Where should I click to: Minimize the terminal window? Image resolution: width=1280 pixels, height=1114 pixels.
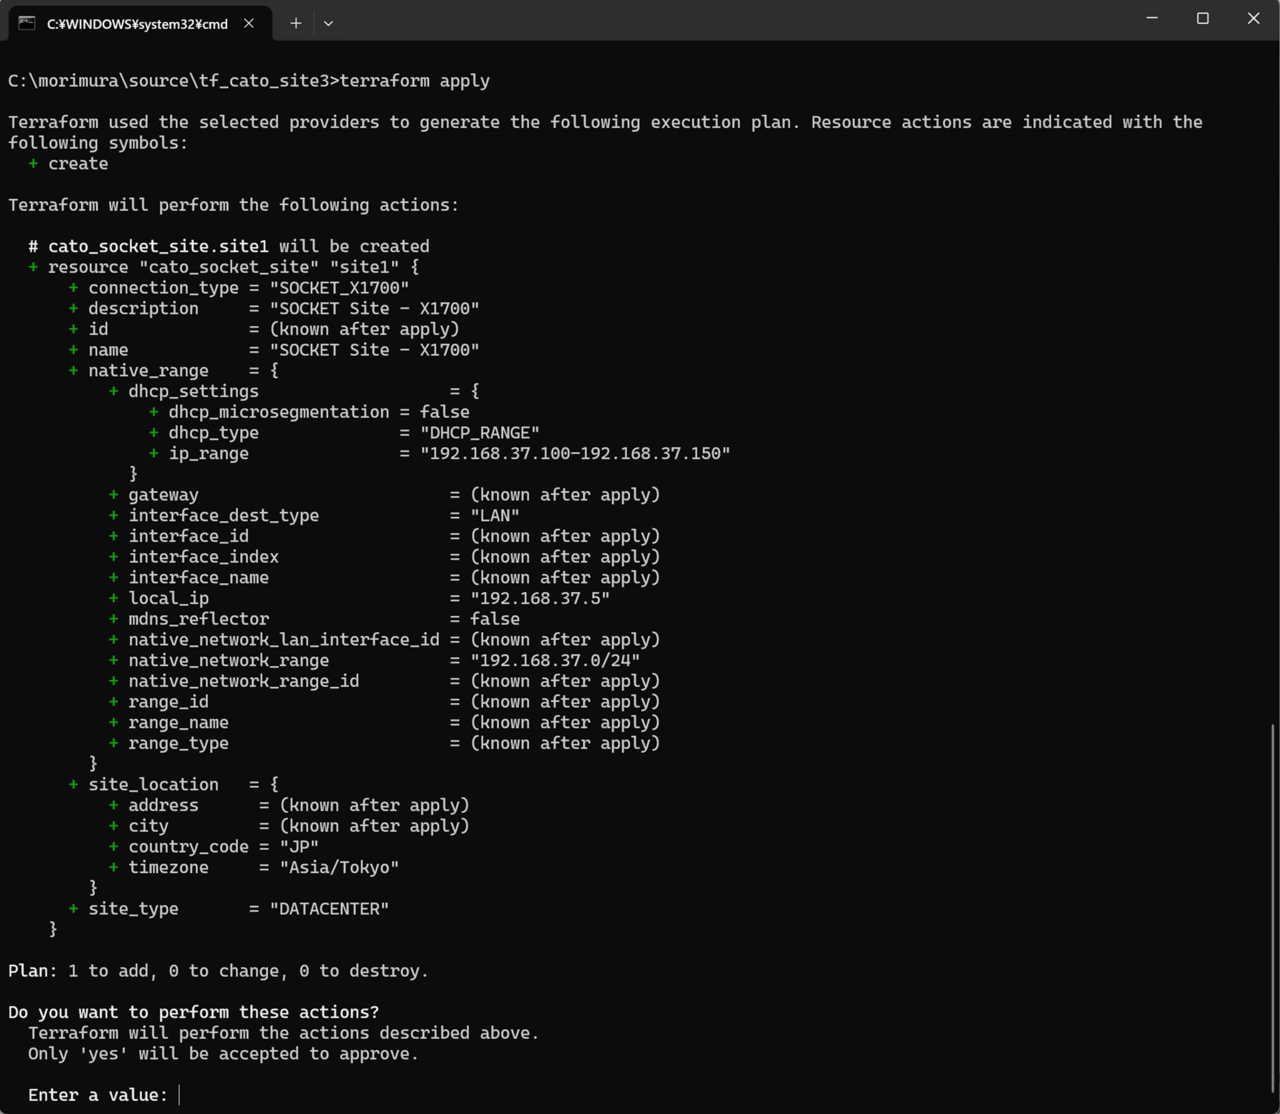(1152, 19)
